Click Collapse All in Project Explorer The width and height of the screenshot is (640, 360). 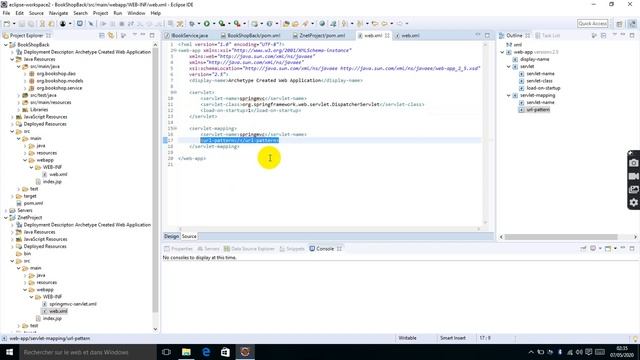tap(102, 36)
